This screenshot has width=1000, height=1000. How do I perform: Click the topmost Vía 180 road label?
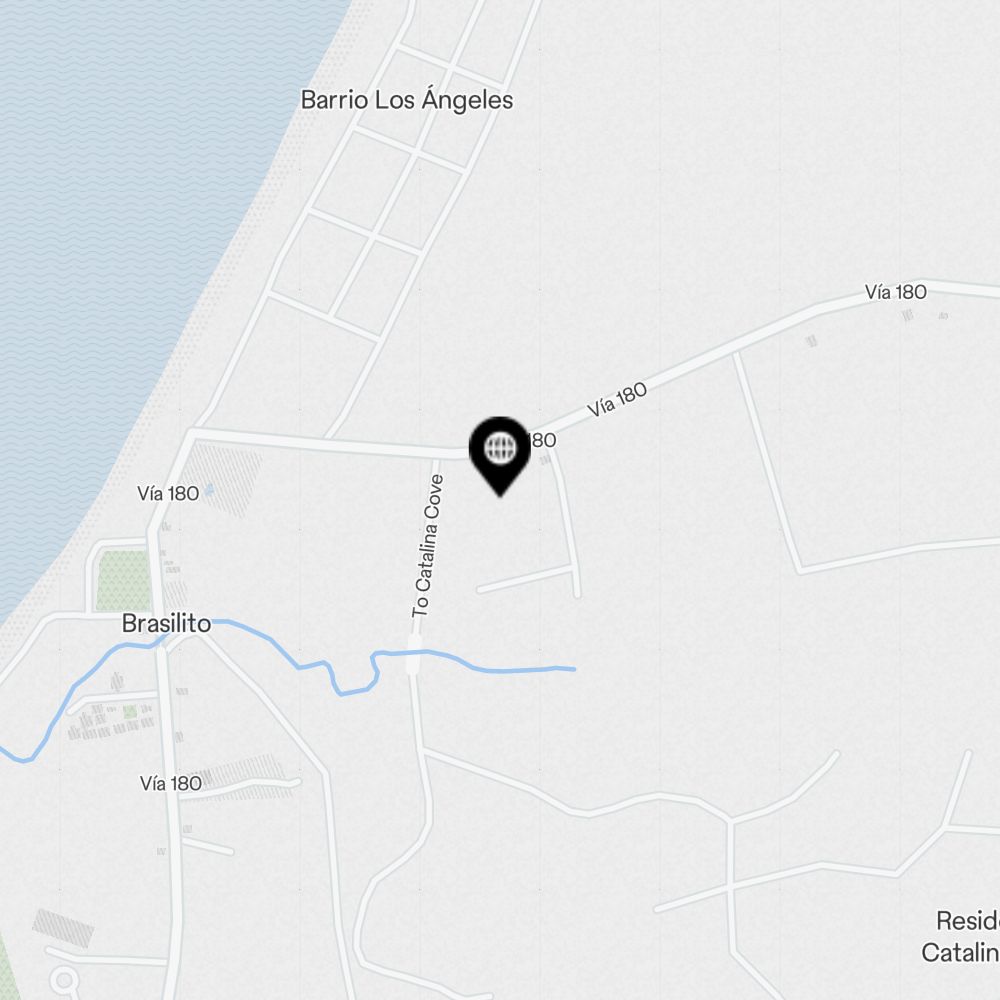point(895,292)
